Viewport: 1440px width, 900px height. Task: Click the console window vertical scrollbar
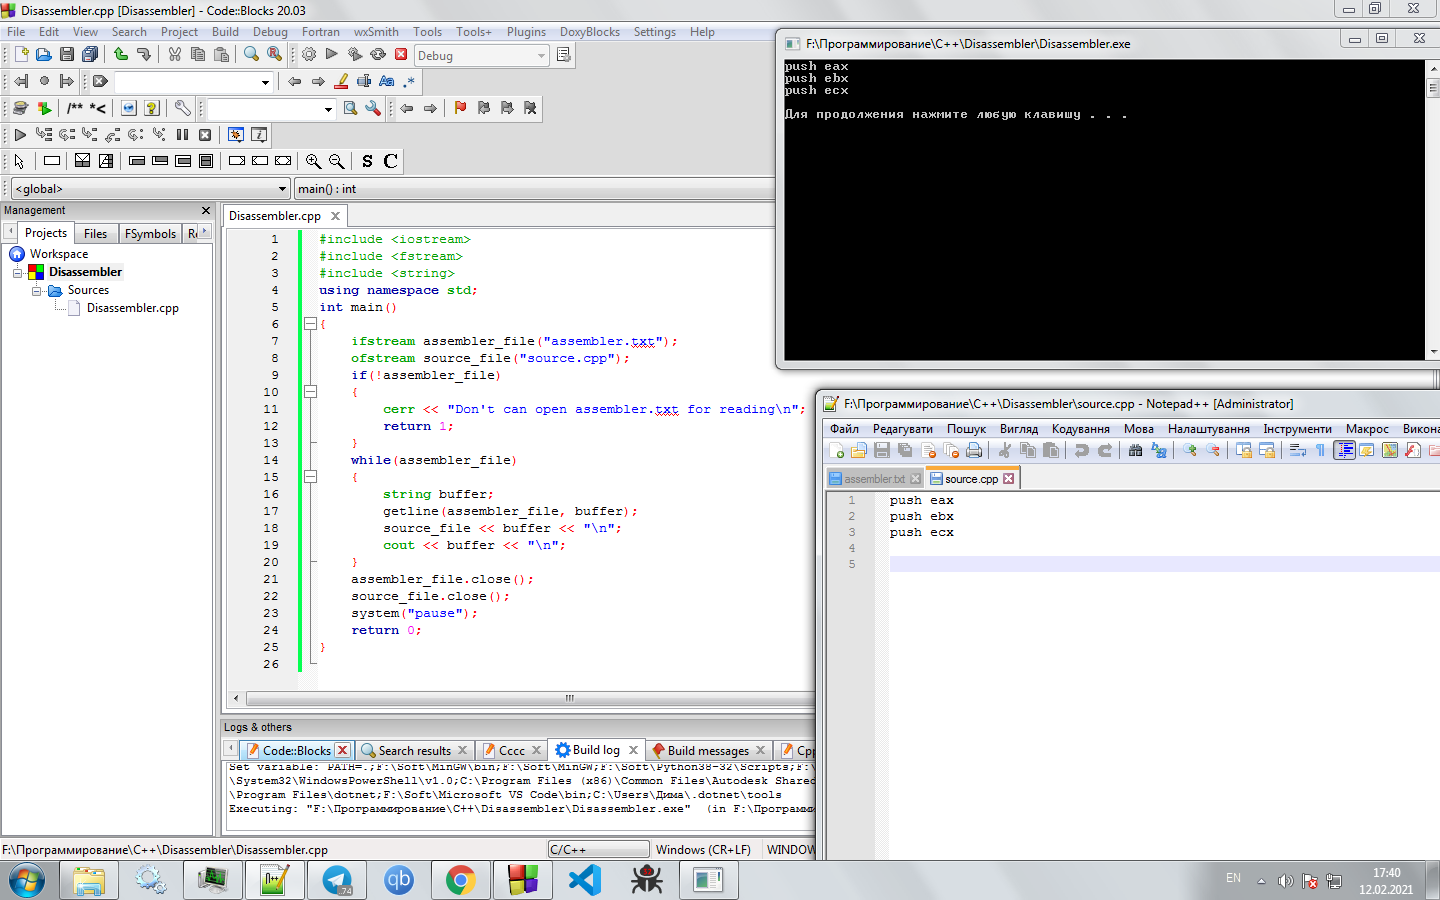click(x=1432, y=210)
